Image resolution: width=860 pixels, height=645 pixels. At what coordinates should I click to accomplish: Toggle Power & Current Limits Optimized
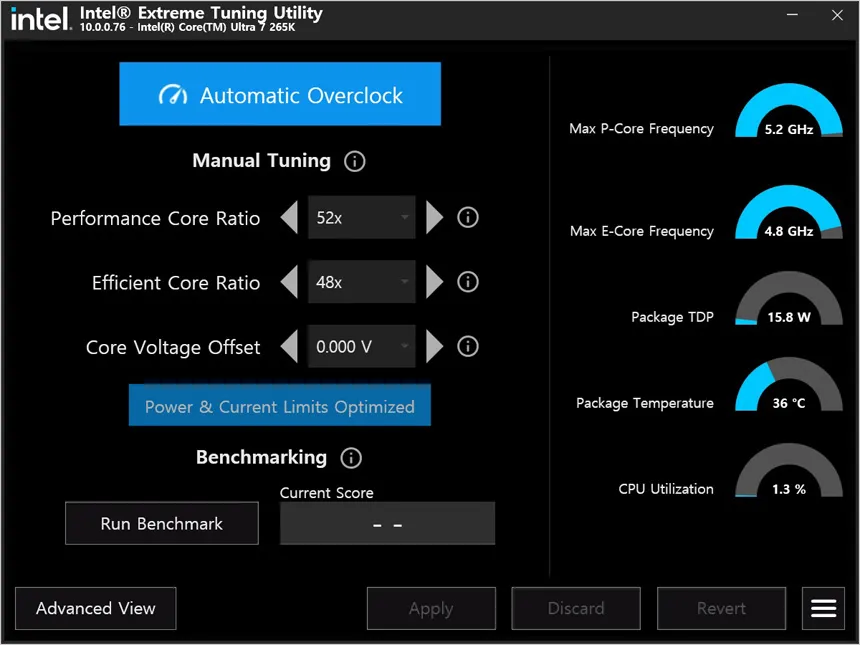pos(279,406)
